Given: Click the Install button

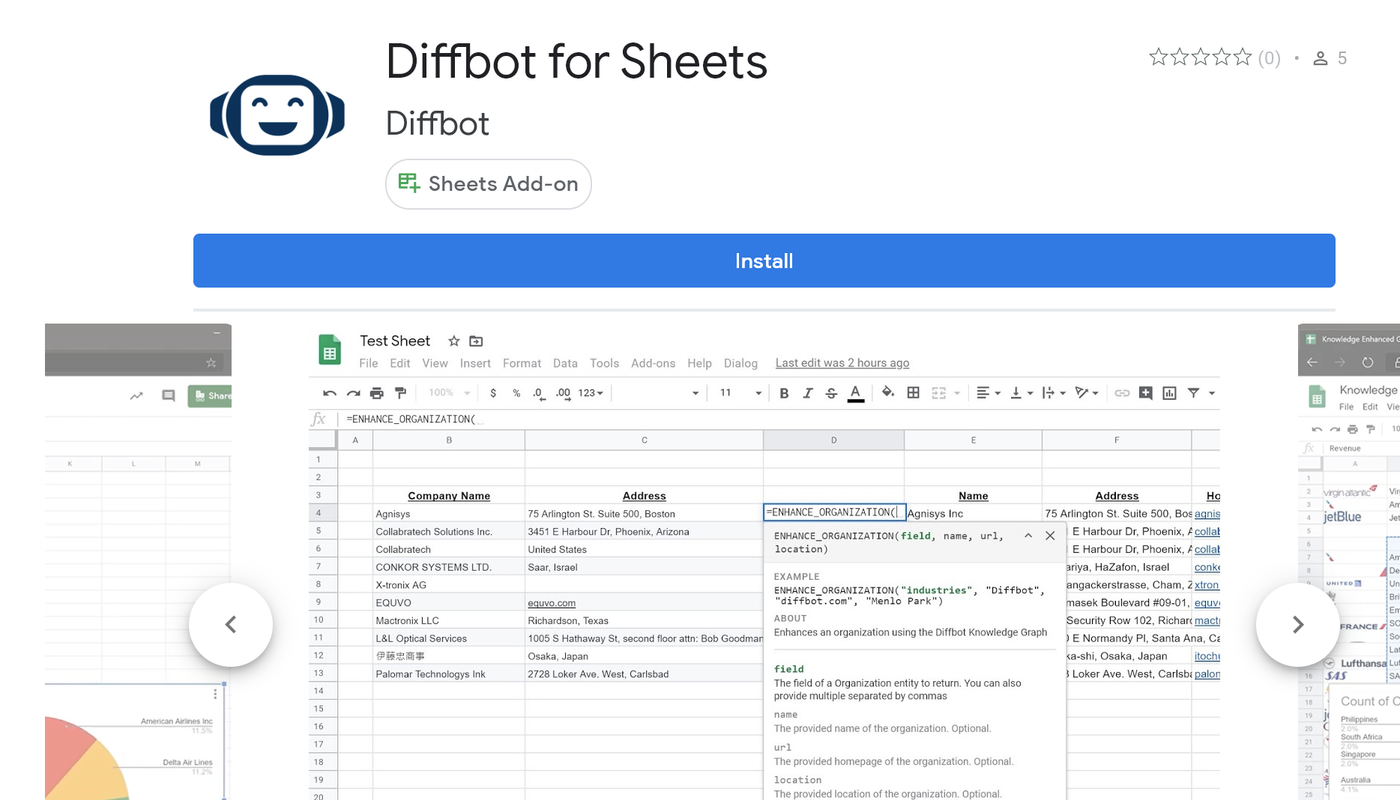Looking at the screenshot, I should coord(764,261).
